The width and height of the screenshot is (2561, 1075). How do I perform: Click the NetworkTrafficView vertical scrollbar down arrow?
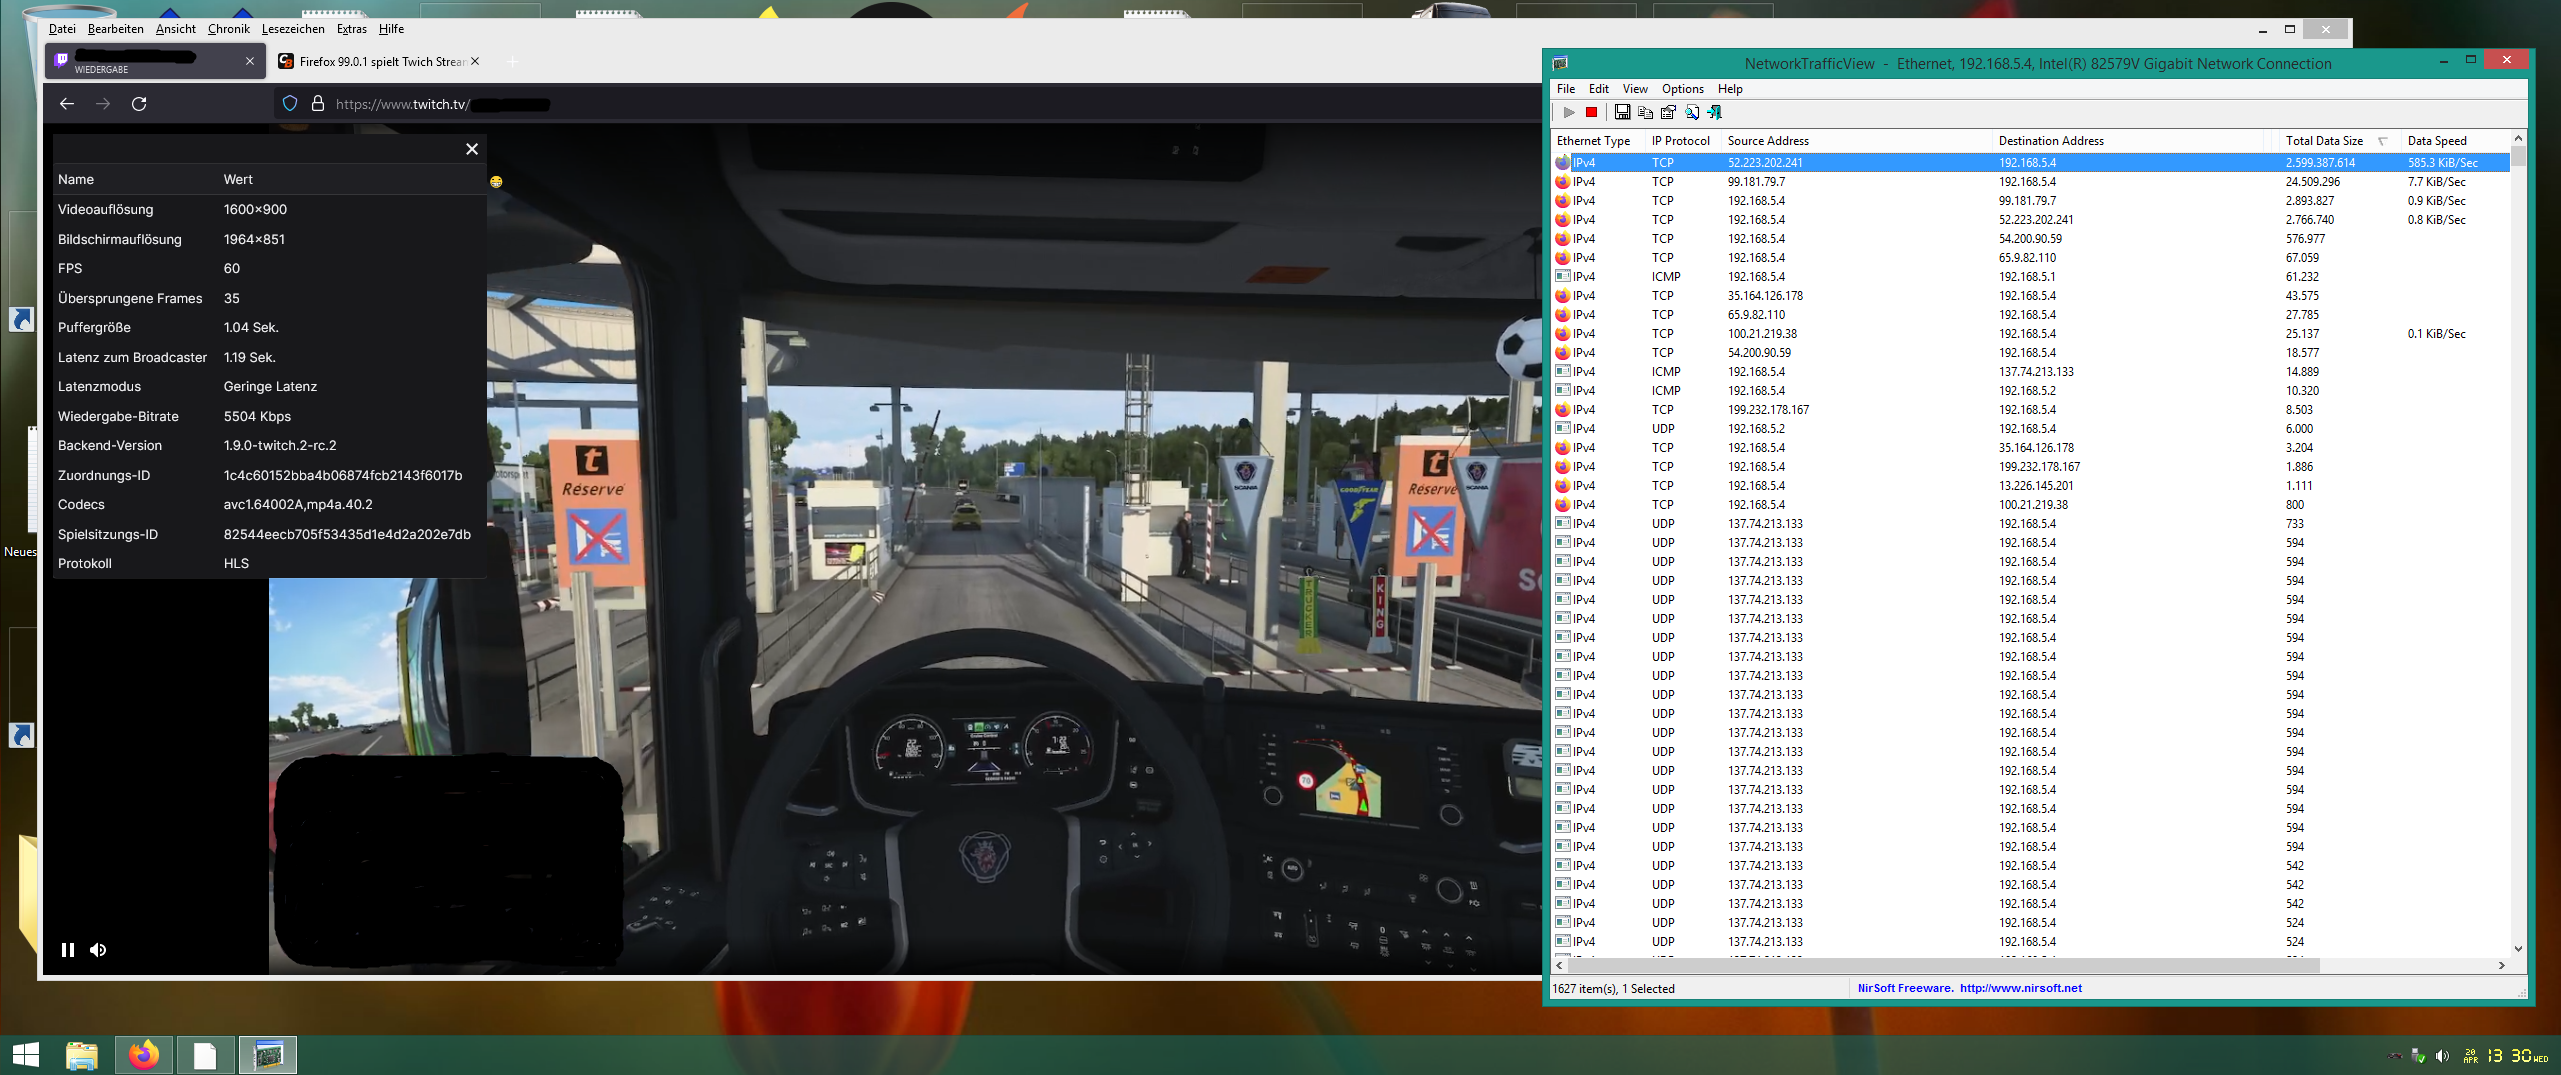[x=2518, y=949]
